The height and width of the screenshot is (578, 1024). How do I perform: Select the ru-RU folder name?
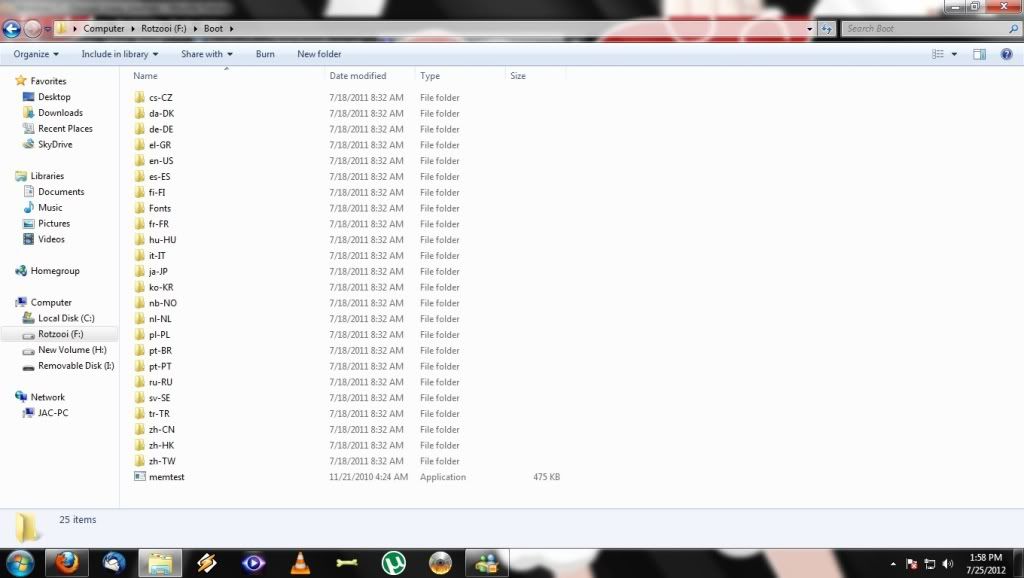coord(161,382)
